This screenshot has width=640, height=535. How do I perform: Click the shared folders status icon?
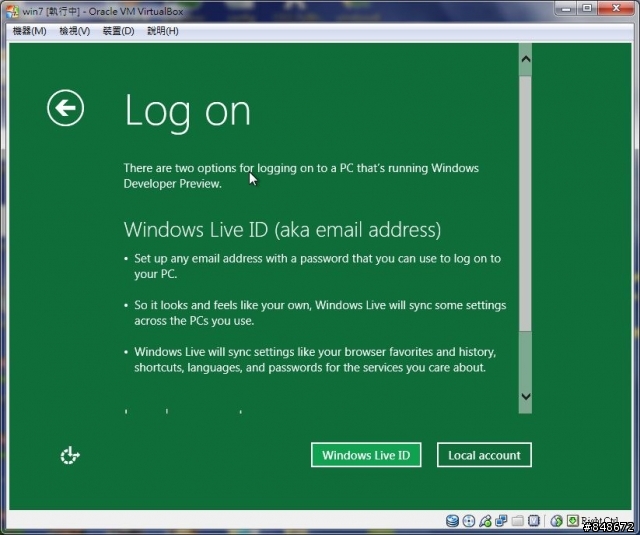518,521
